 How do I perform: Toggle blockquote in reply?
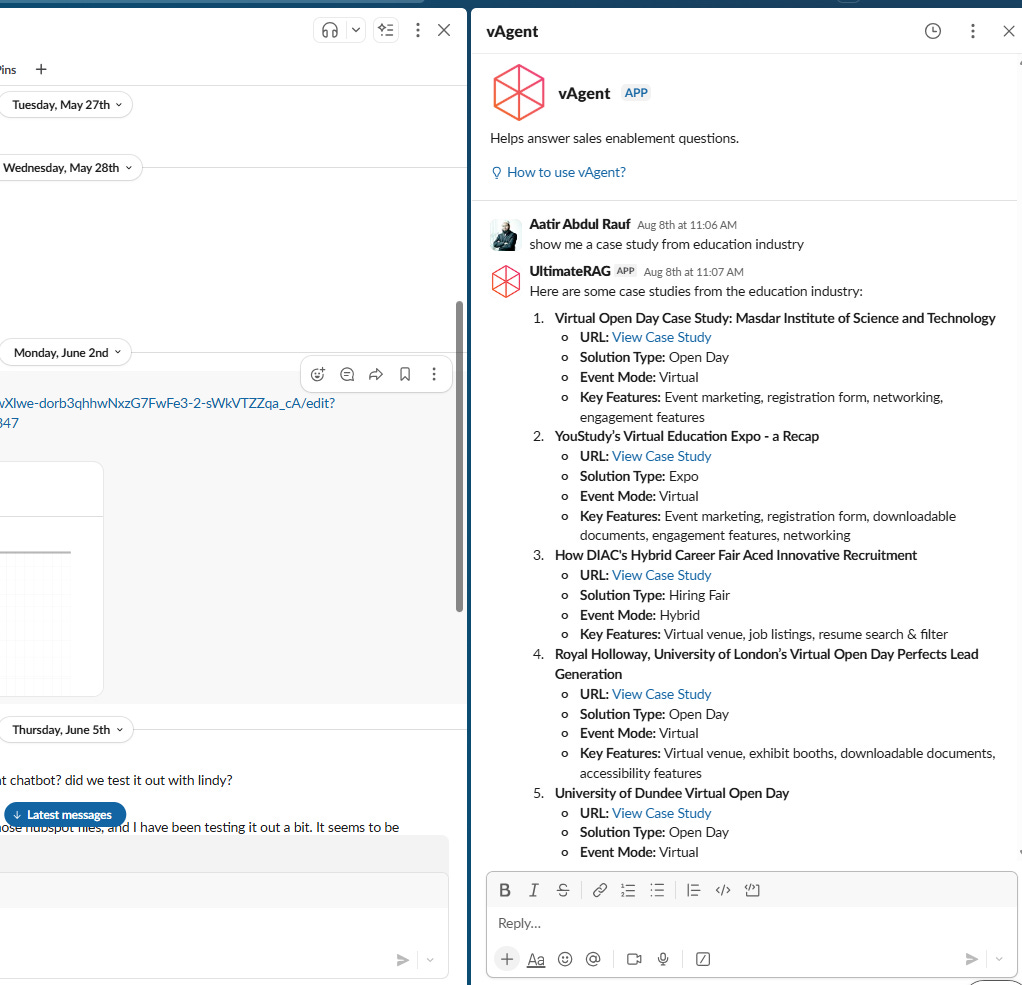694,890
